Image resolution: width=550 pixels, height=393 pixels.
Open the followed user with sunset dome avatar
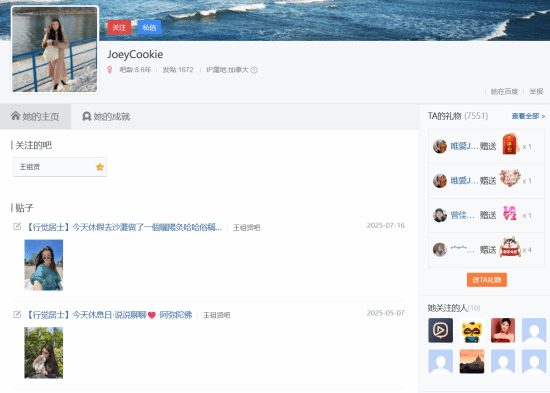pos(472,361)
